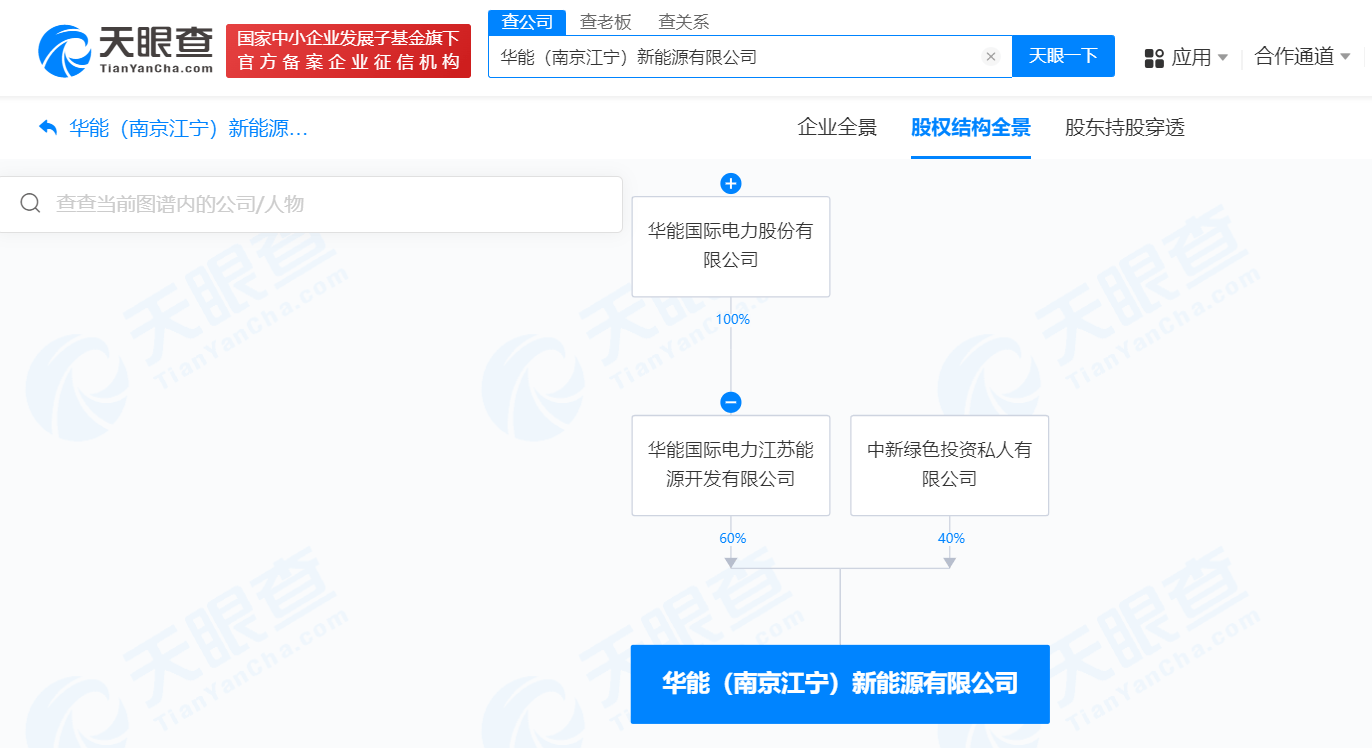Open the 股东持股穿透 view
The height and width of the screenshot is (748, 1372).
tap(1125, 128)
